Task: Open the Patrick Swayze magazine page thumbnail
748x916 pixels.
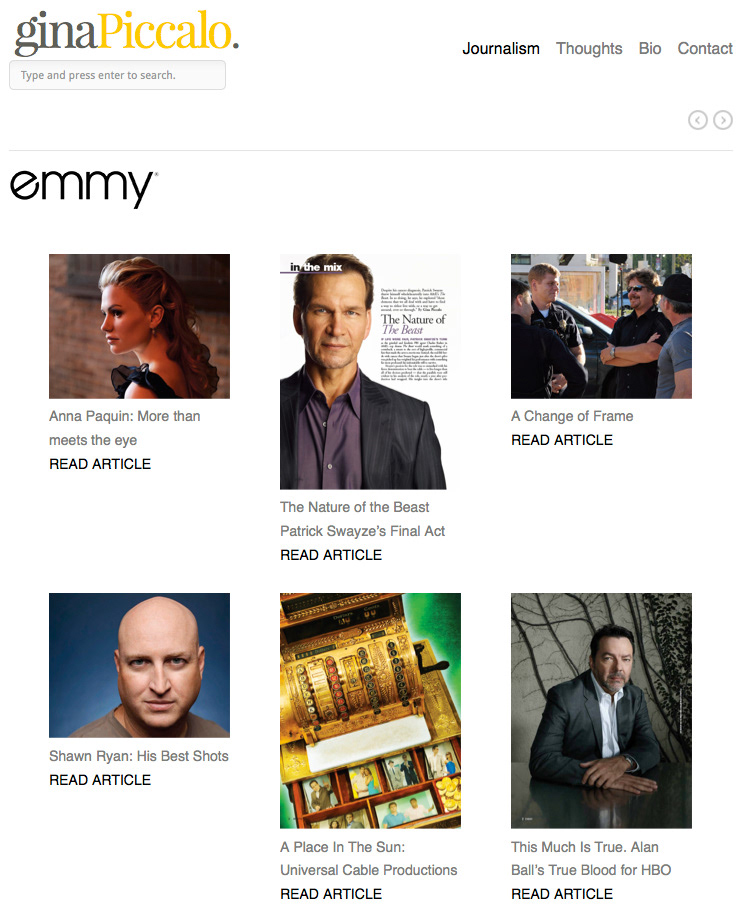Action: 370,372
